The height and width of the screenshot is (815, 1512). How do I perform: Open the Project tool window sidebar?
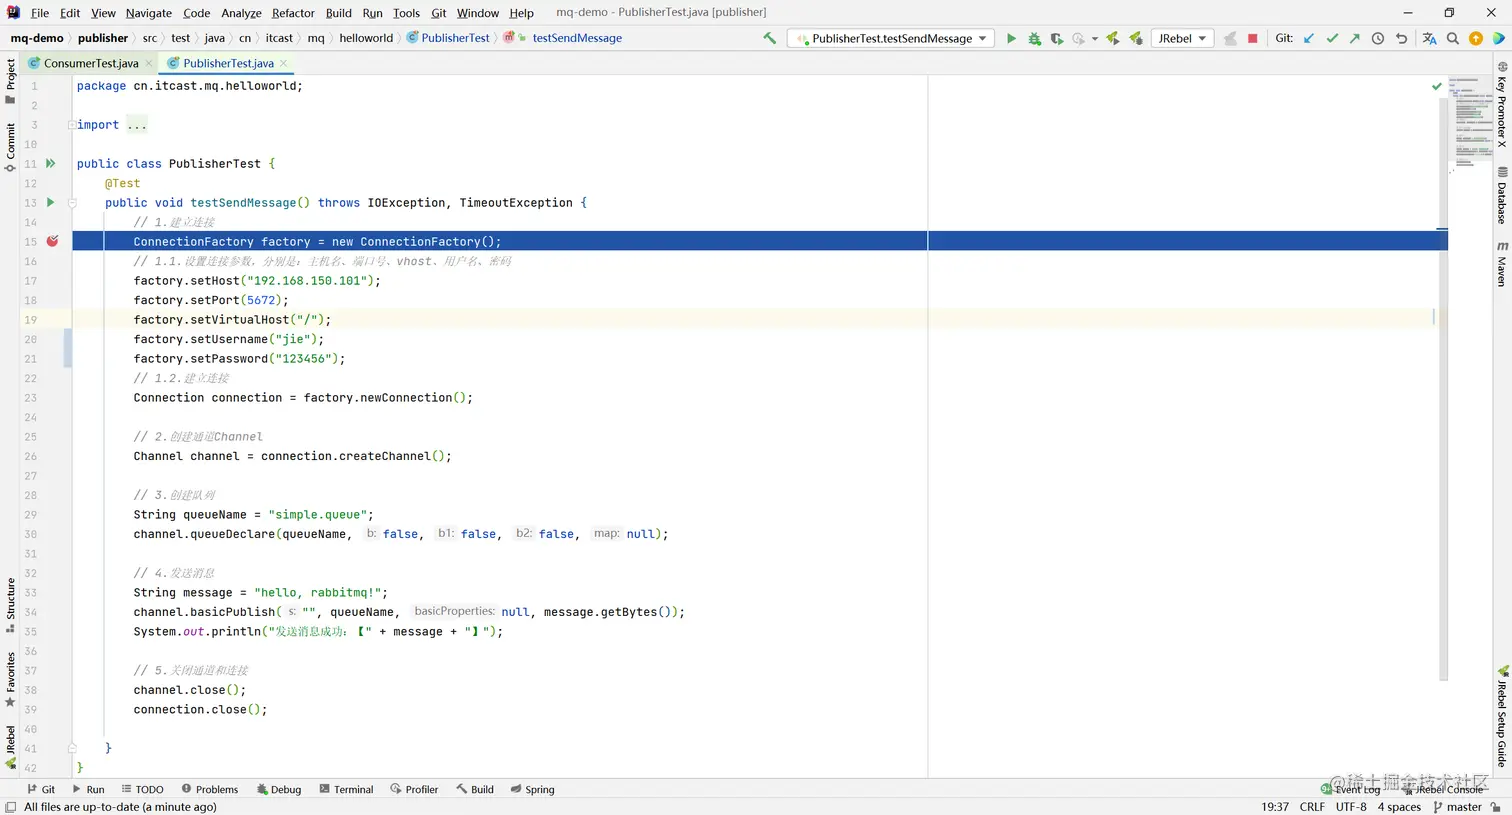[10, 80]
